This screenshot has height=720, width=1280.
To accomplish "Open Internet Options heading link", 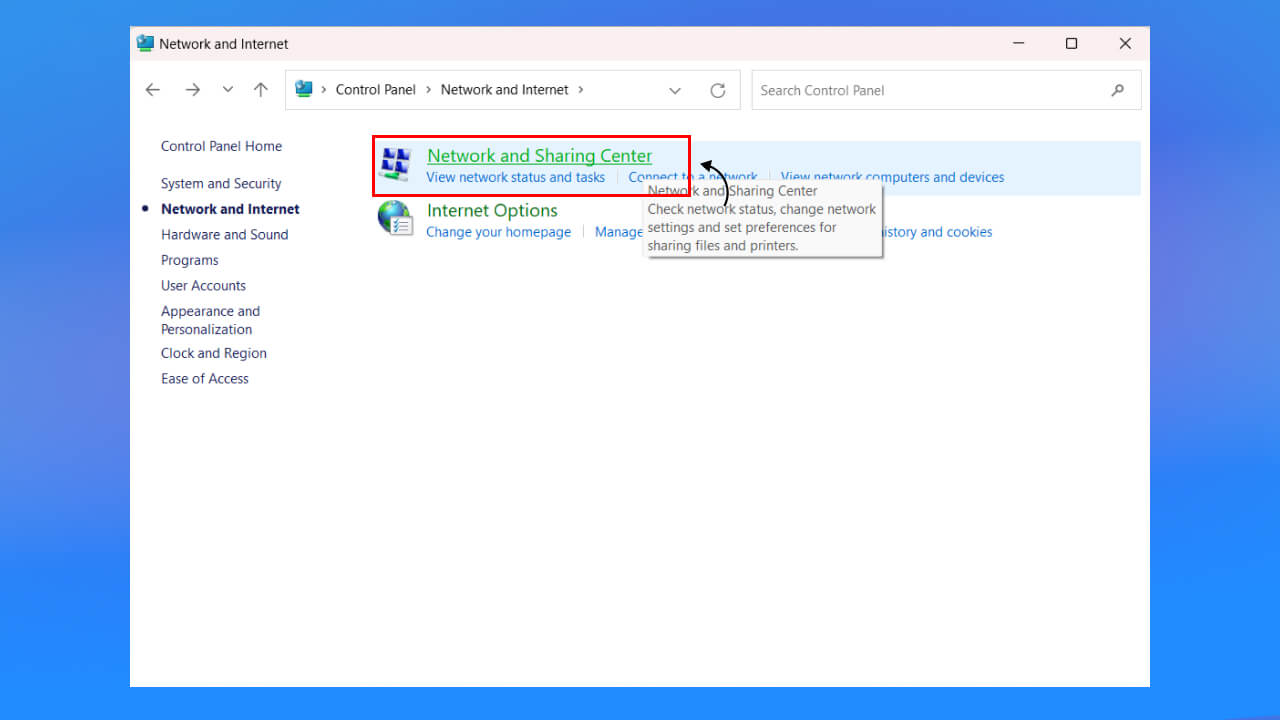I will pyautogui.click(x=492, y=210).
